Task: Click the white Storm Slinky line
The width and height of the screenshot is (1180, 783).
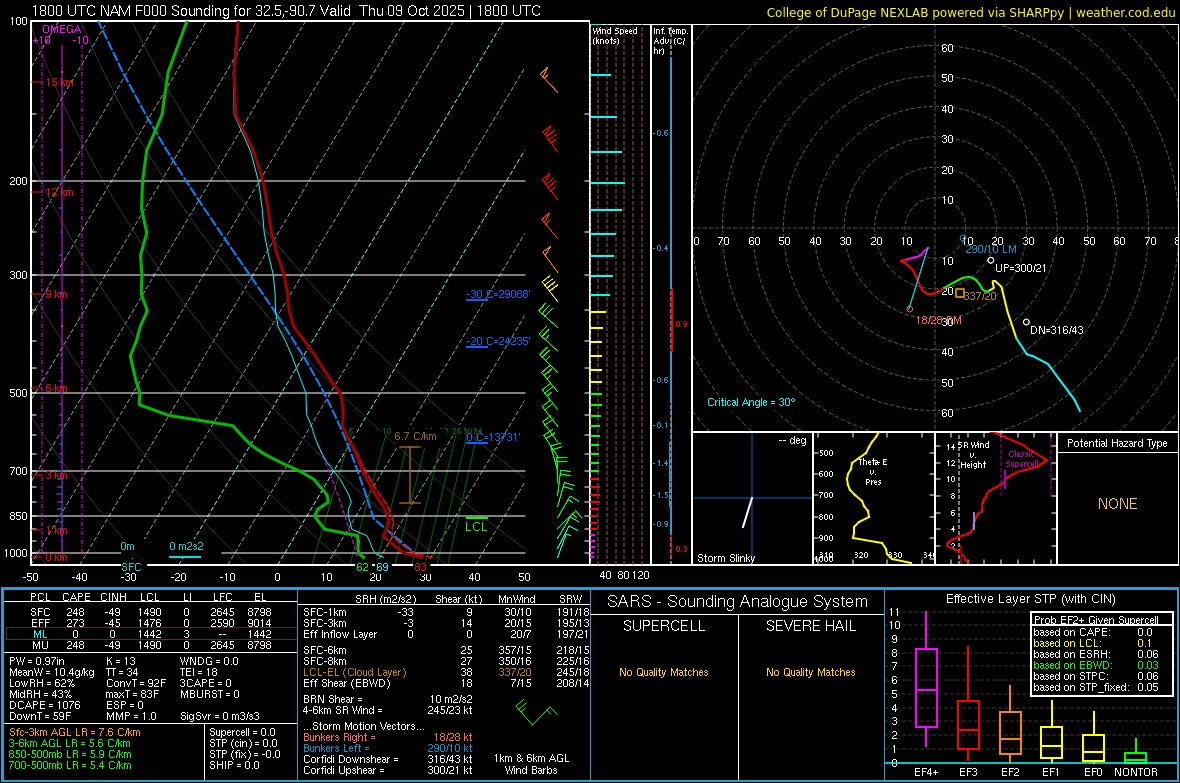Action: [x=747, y=512]
